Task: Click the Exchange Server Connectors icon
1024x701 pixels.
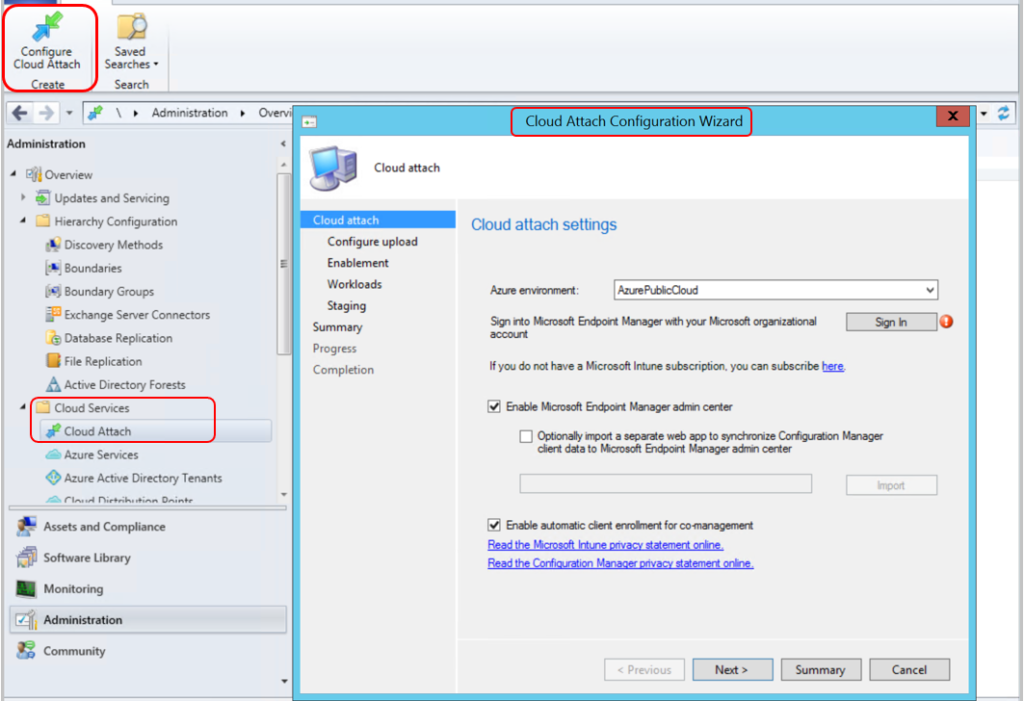Action: pos(53,314)
